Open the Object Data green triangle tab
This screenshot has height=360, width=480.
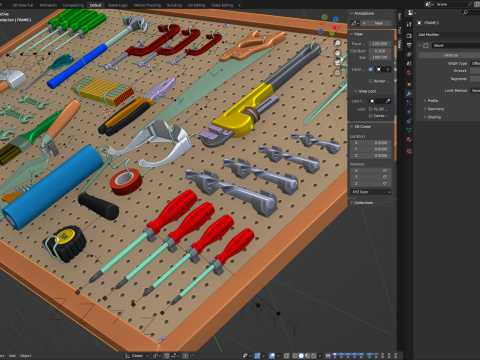pos(409,130)
